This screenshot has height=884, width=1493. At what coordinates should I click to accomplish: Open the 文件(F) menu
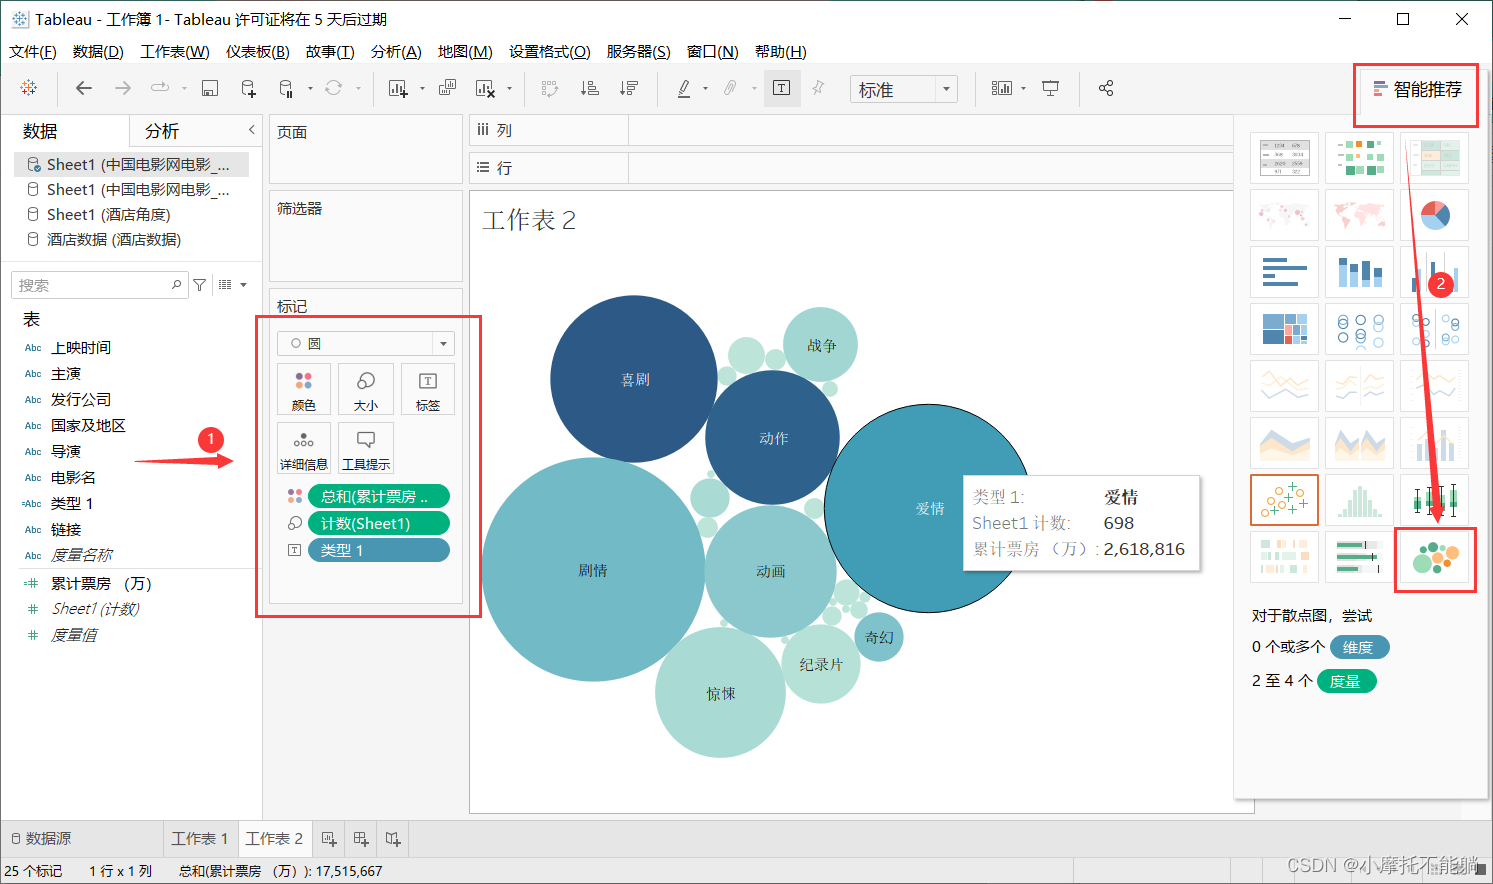tap(33, 51)
